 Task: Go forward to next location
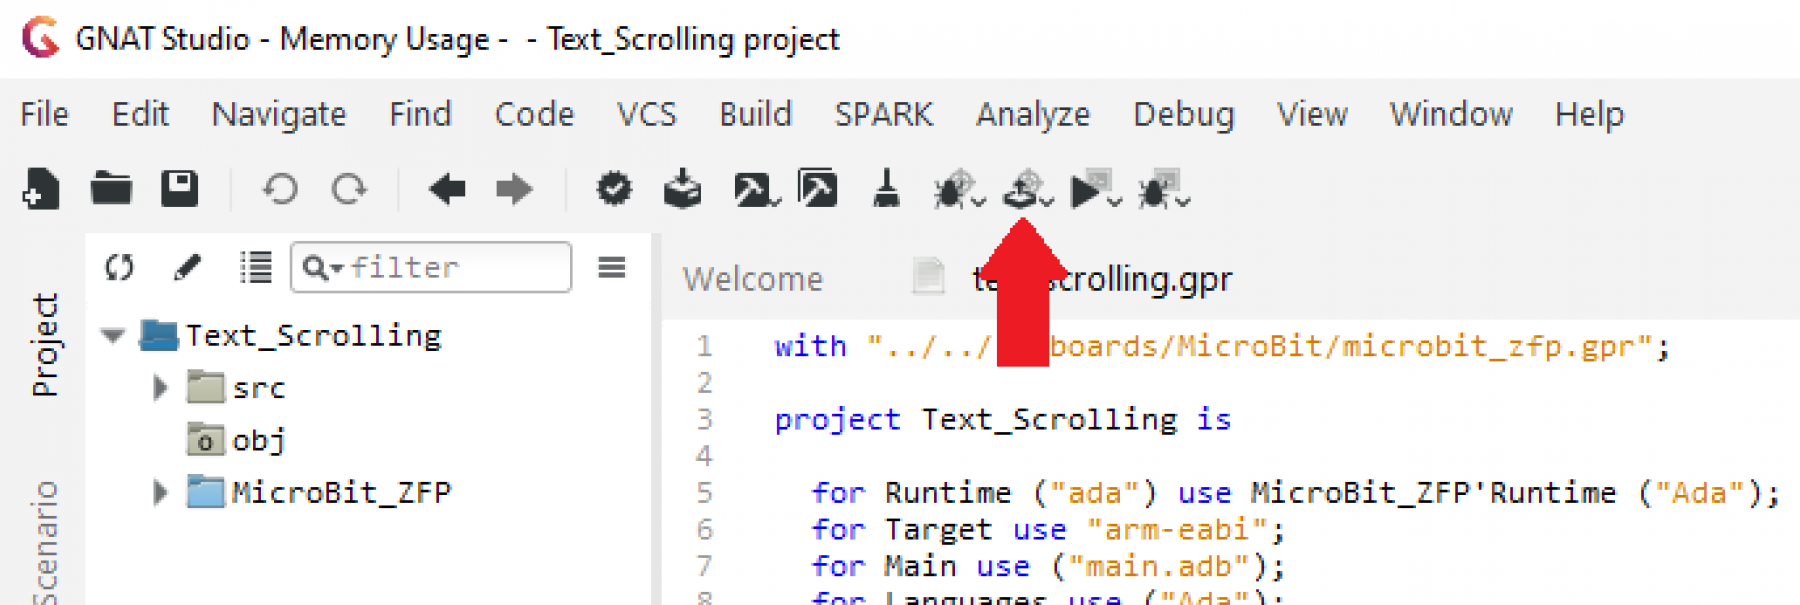(514, 188)
